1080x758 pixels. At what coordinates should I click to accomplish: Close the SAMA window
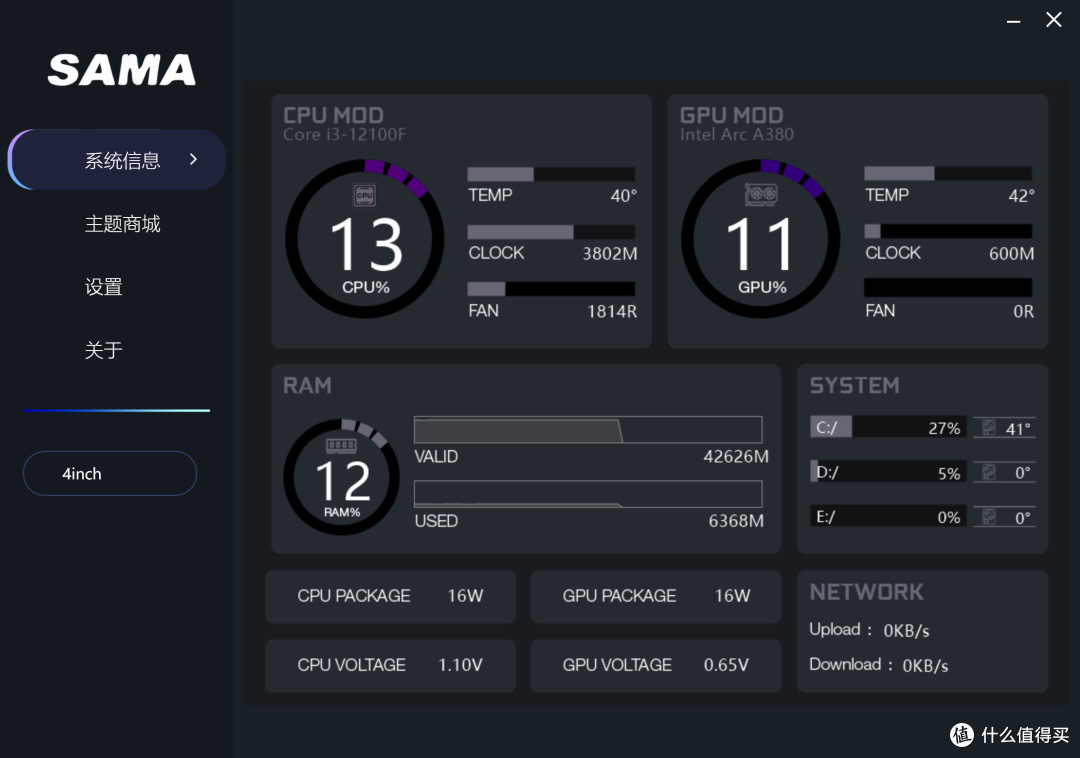point(1053,20)
